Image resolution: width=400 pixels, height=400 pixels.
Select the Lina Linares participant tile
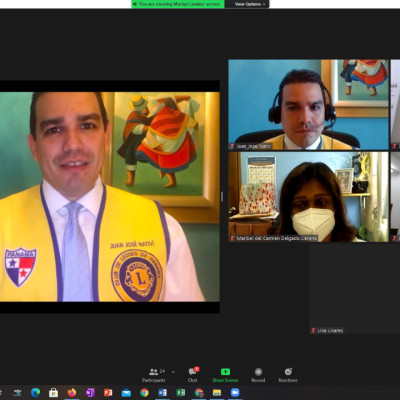[x=355, y=289]
